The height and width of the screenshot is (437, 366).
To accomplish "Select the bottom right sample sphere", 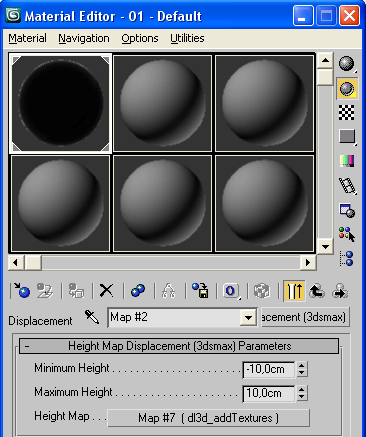I will (264, 203).
